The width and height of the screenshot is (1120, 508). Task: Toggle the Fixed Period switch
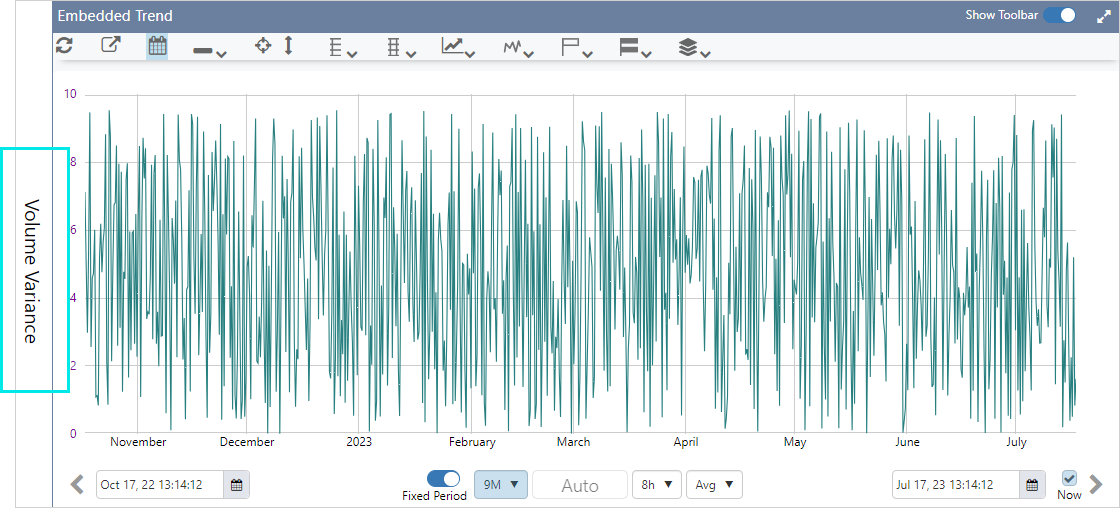point(443,479)
